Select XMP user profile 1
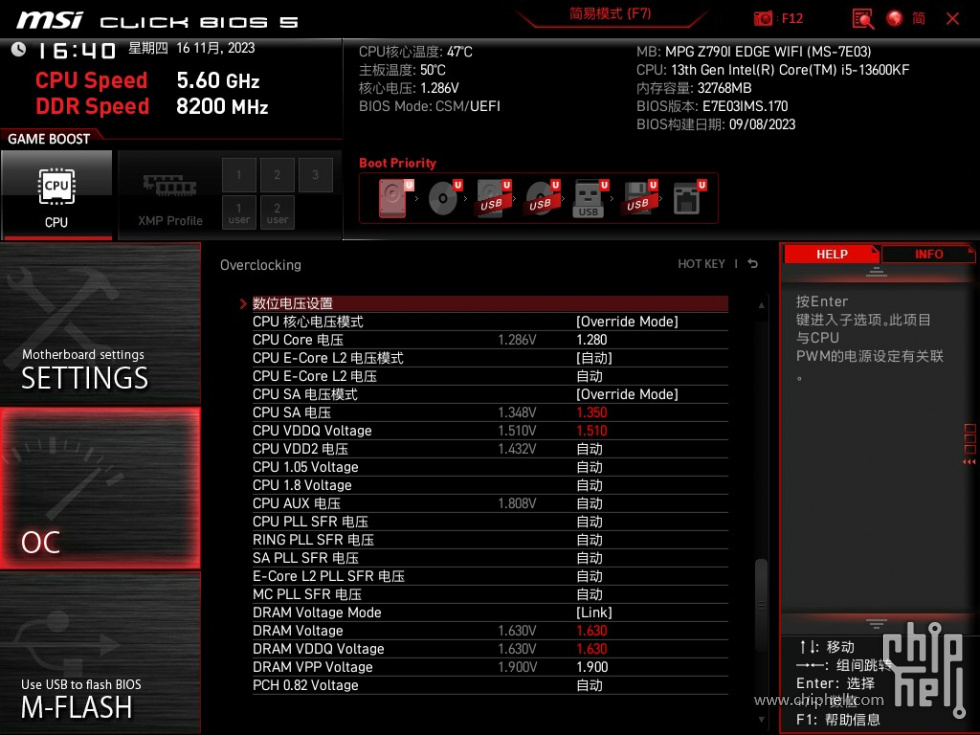 click(x=239, y=213)
